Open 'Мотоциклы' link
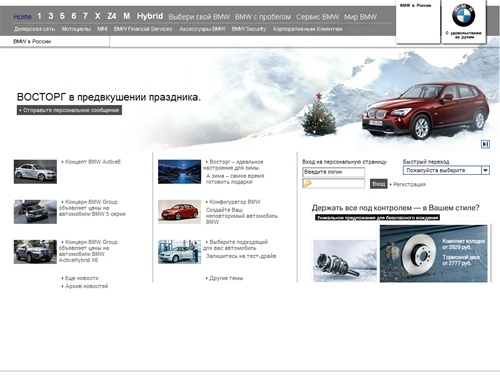 pyautogui.click(x=76, y=29)
